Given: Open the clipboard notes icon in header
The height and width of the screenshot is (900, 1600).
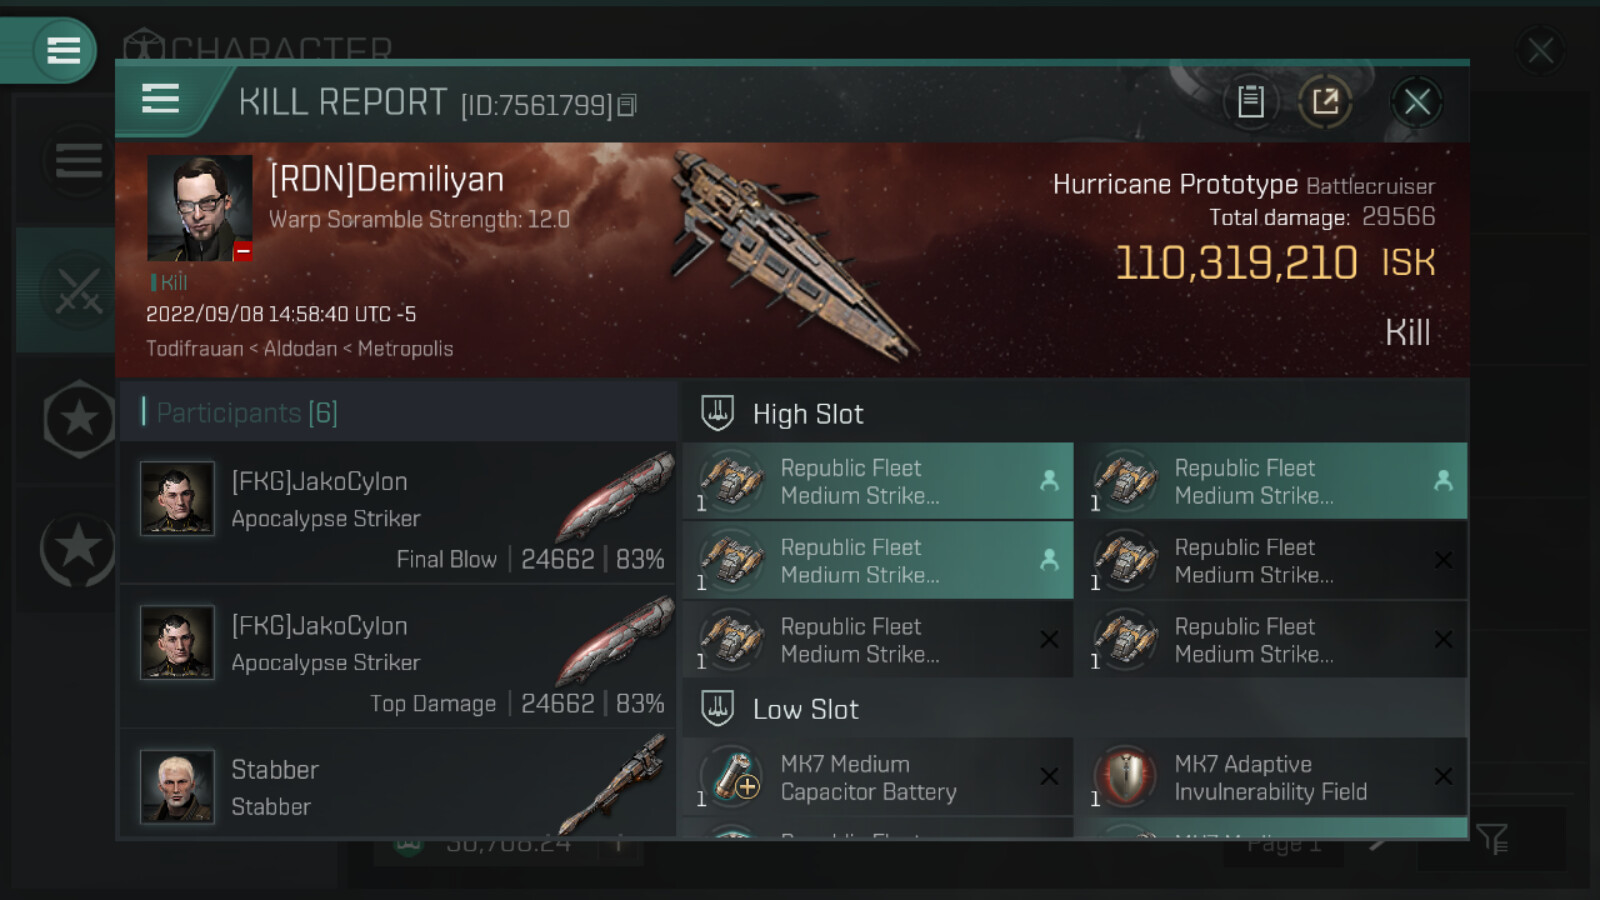Looking at the screenshot, I should point(1250,101).
